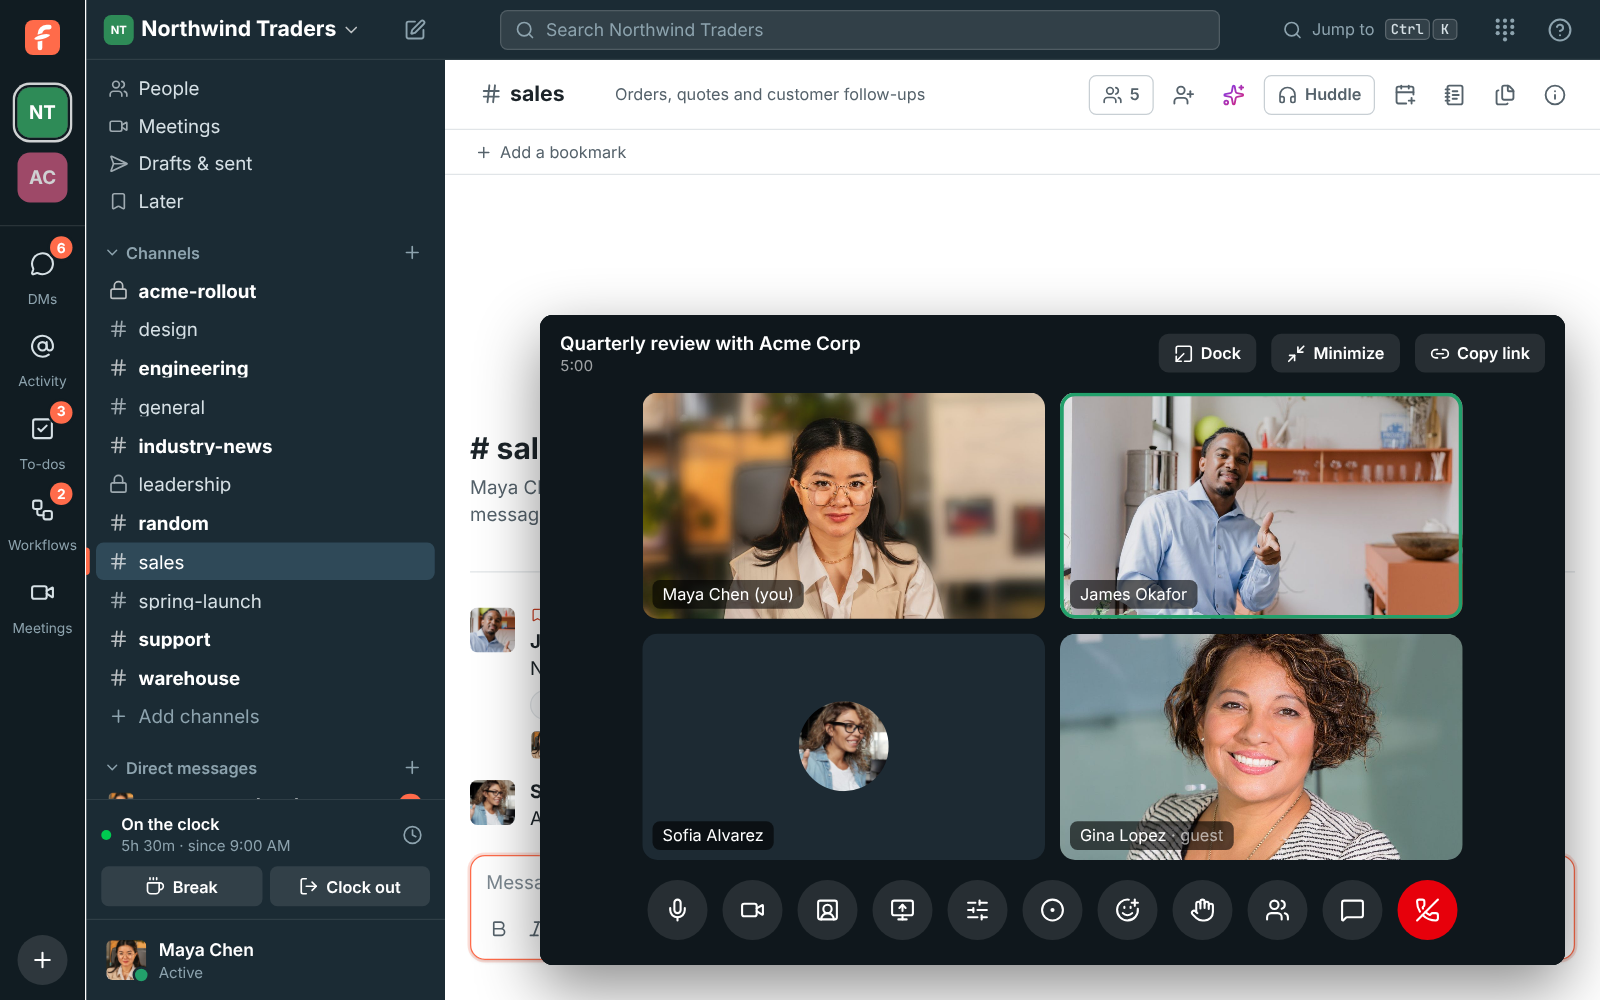This screenshot has height=1000, width=1600.
Task: Open emoji reactions in huddle
Action: [x=1127, y=910]
